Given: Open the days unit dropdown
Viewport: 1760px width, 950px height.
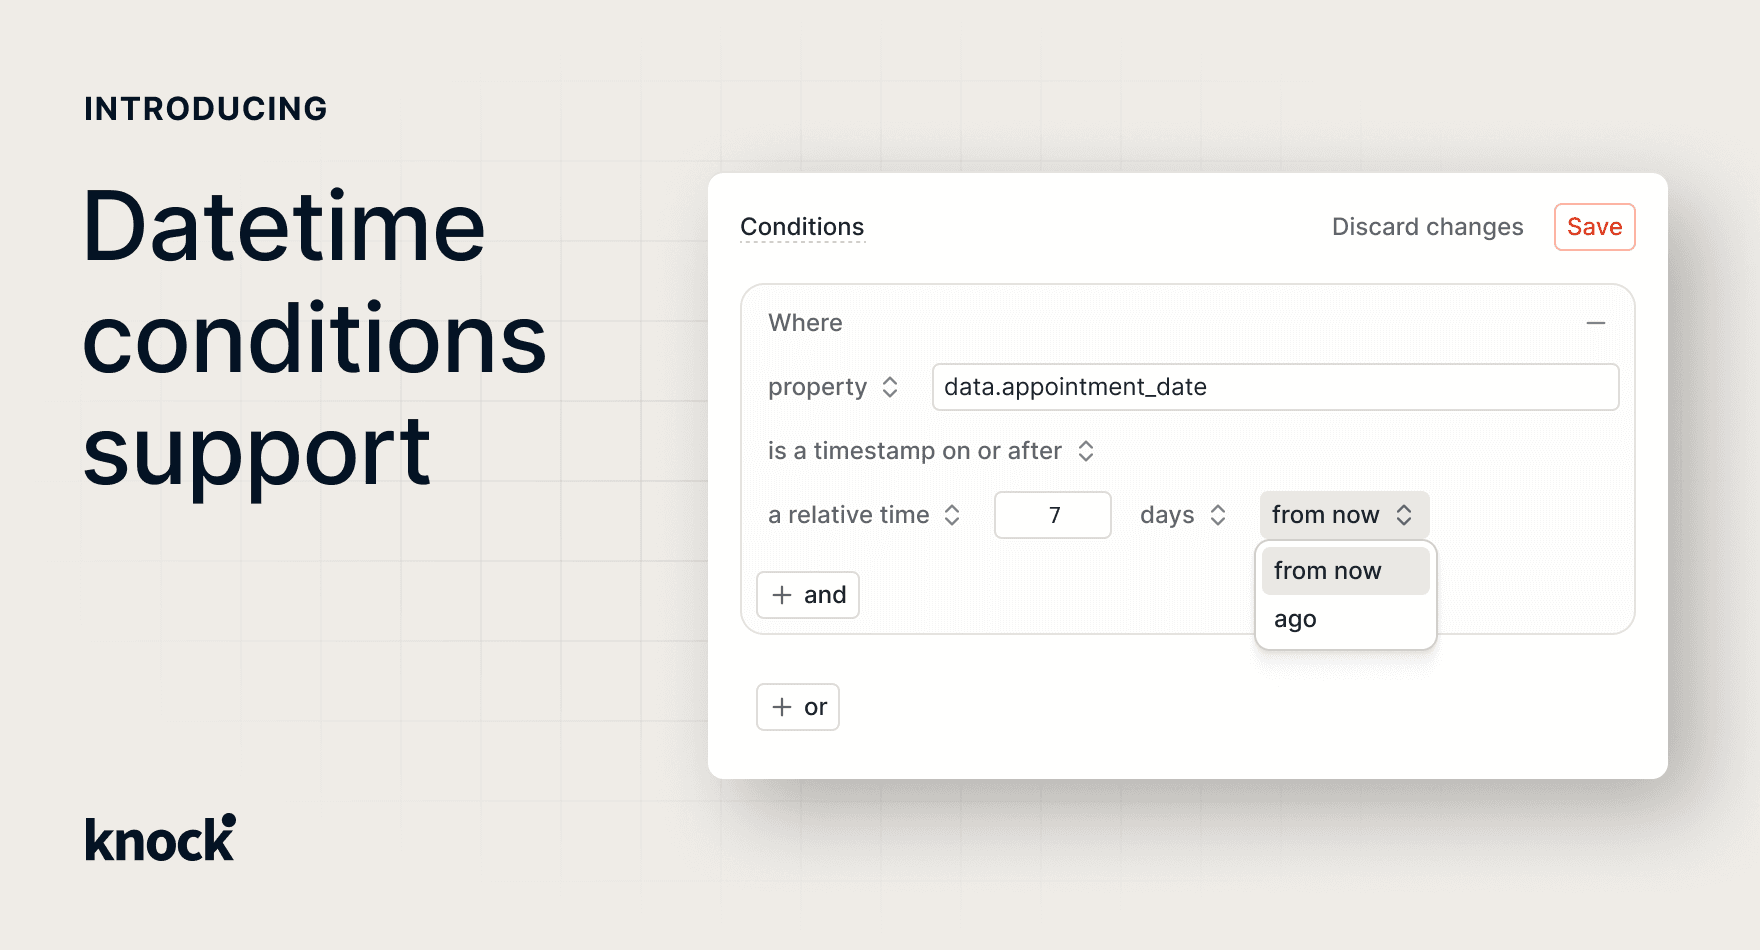Looking at the screenshot, I should [1182, 515].
